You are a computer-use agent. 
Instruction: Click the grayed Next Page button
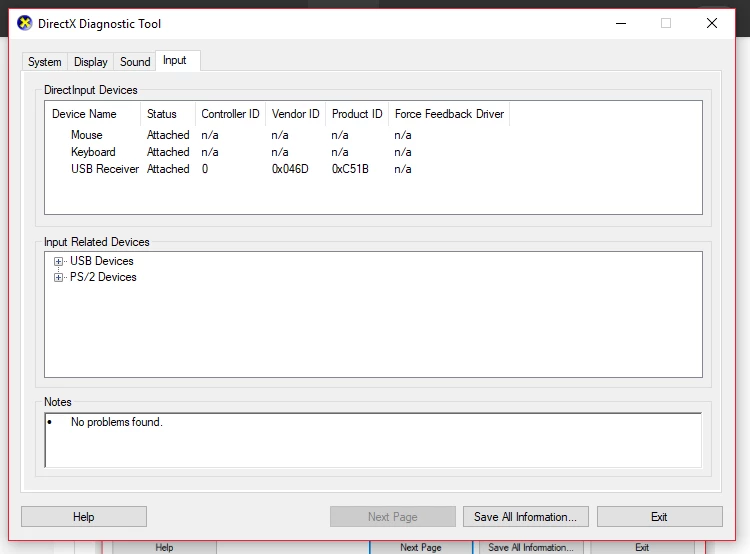[x=393, y=517]
